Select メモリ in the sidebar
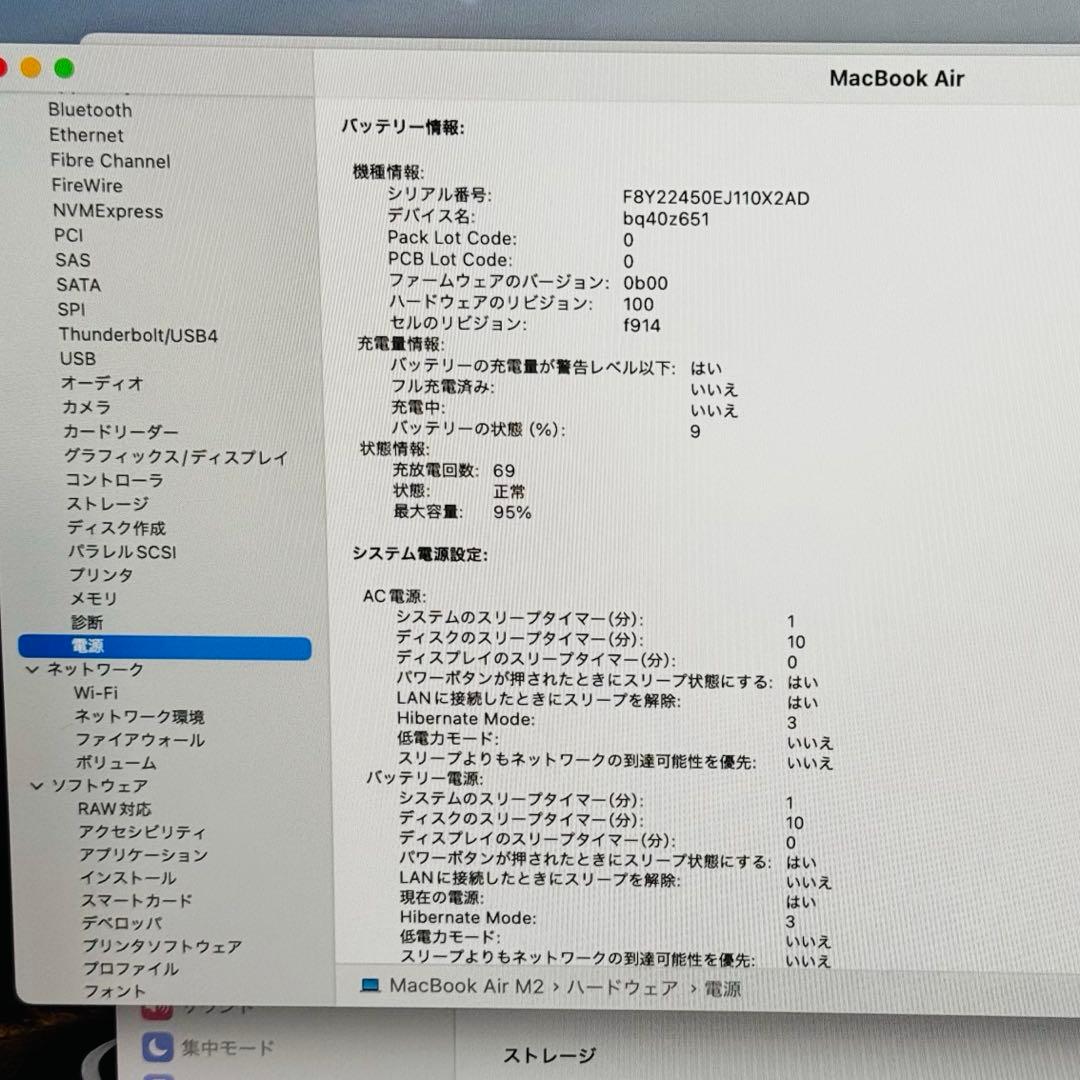 coord(94,599)
